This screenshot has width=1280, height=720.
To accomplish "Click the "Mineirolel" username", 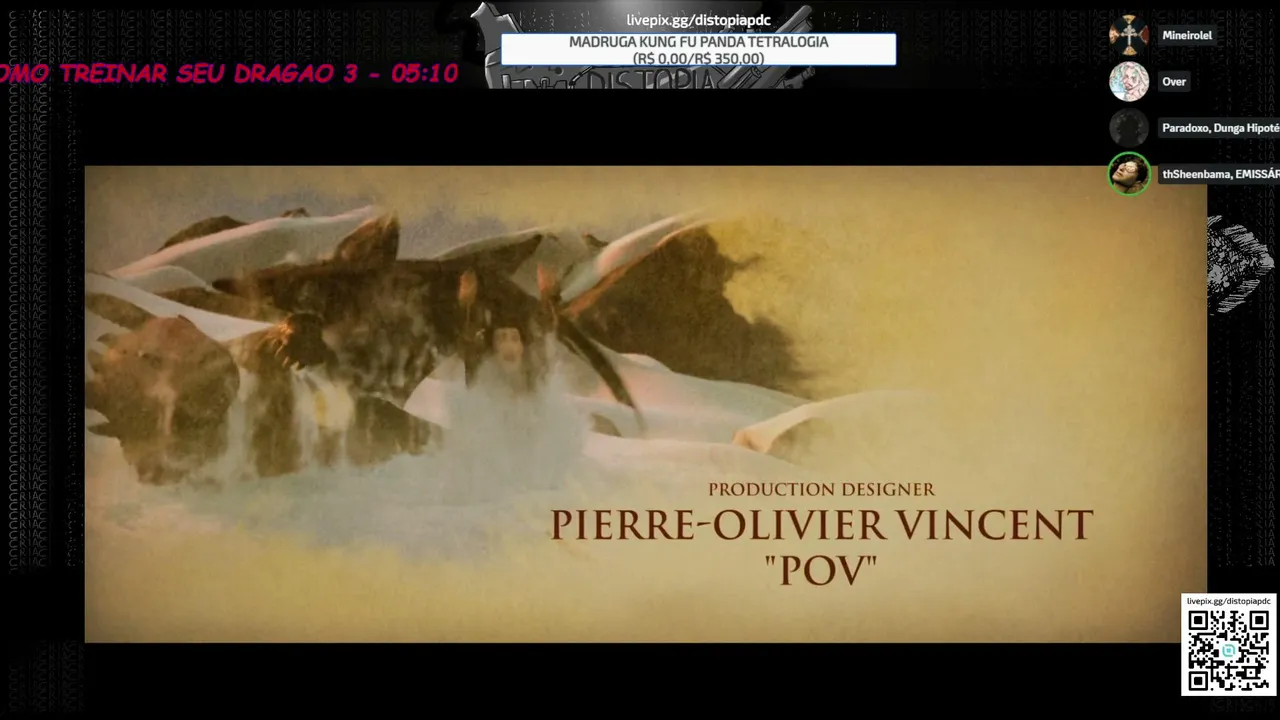I will [1187, 35].
